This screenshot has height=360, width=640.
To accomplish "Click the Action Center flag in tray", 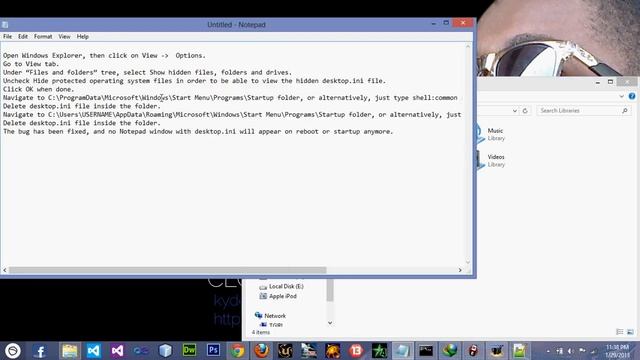I will tap(582, 351).
